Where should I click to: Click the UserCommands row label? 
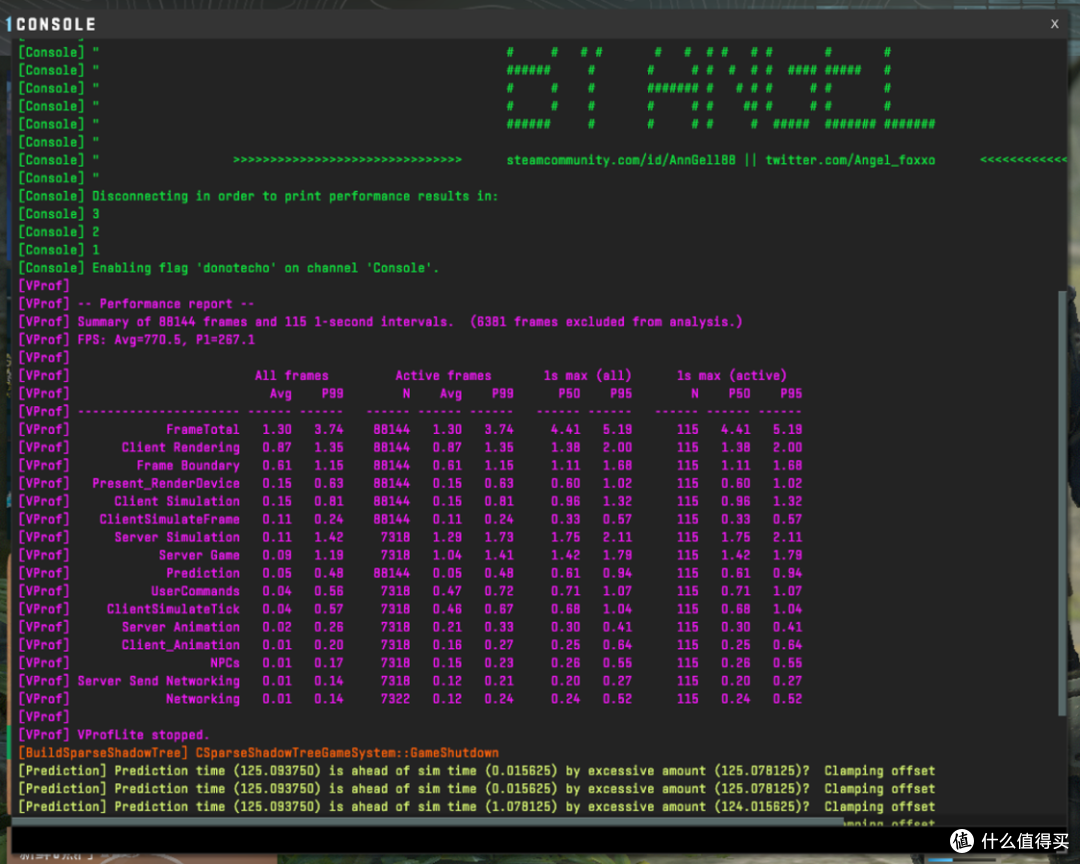coord(195,590)
